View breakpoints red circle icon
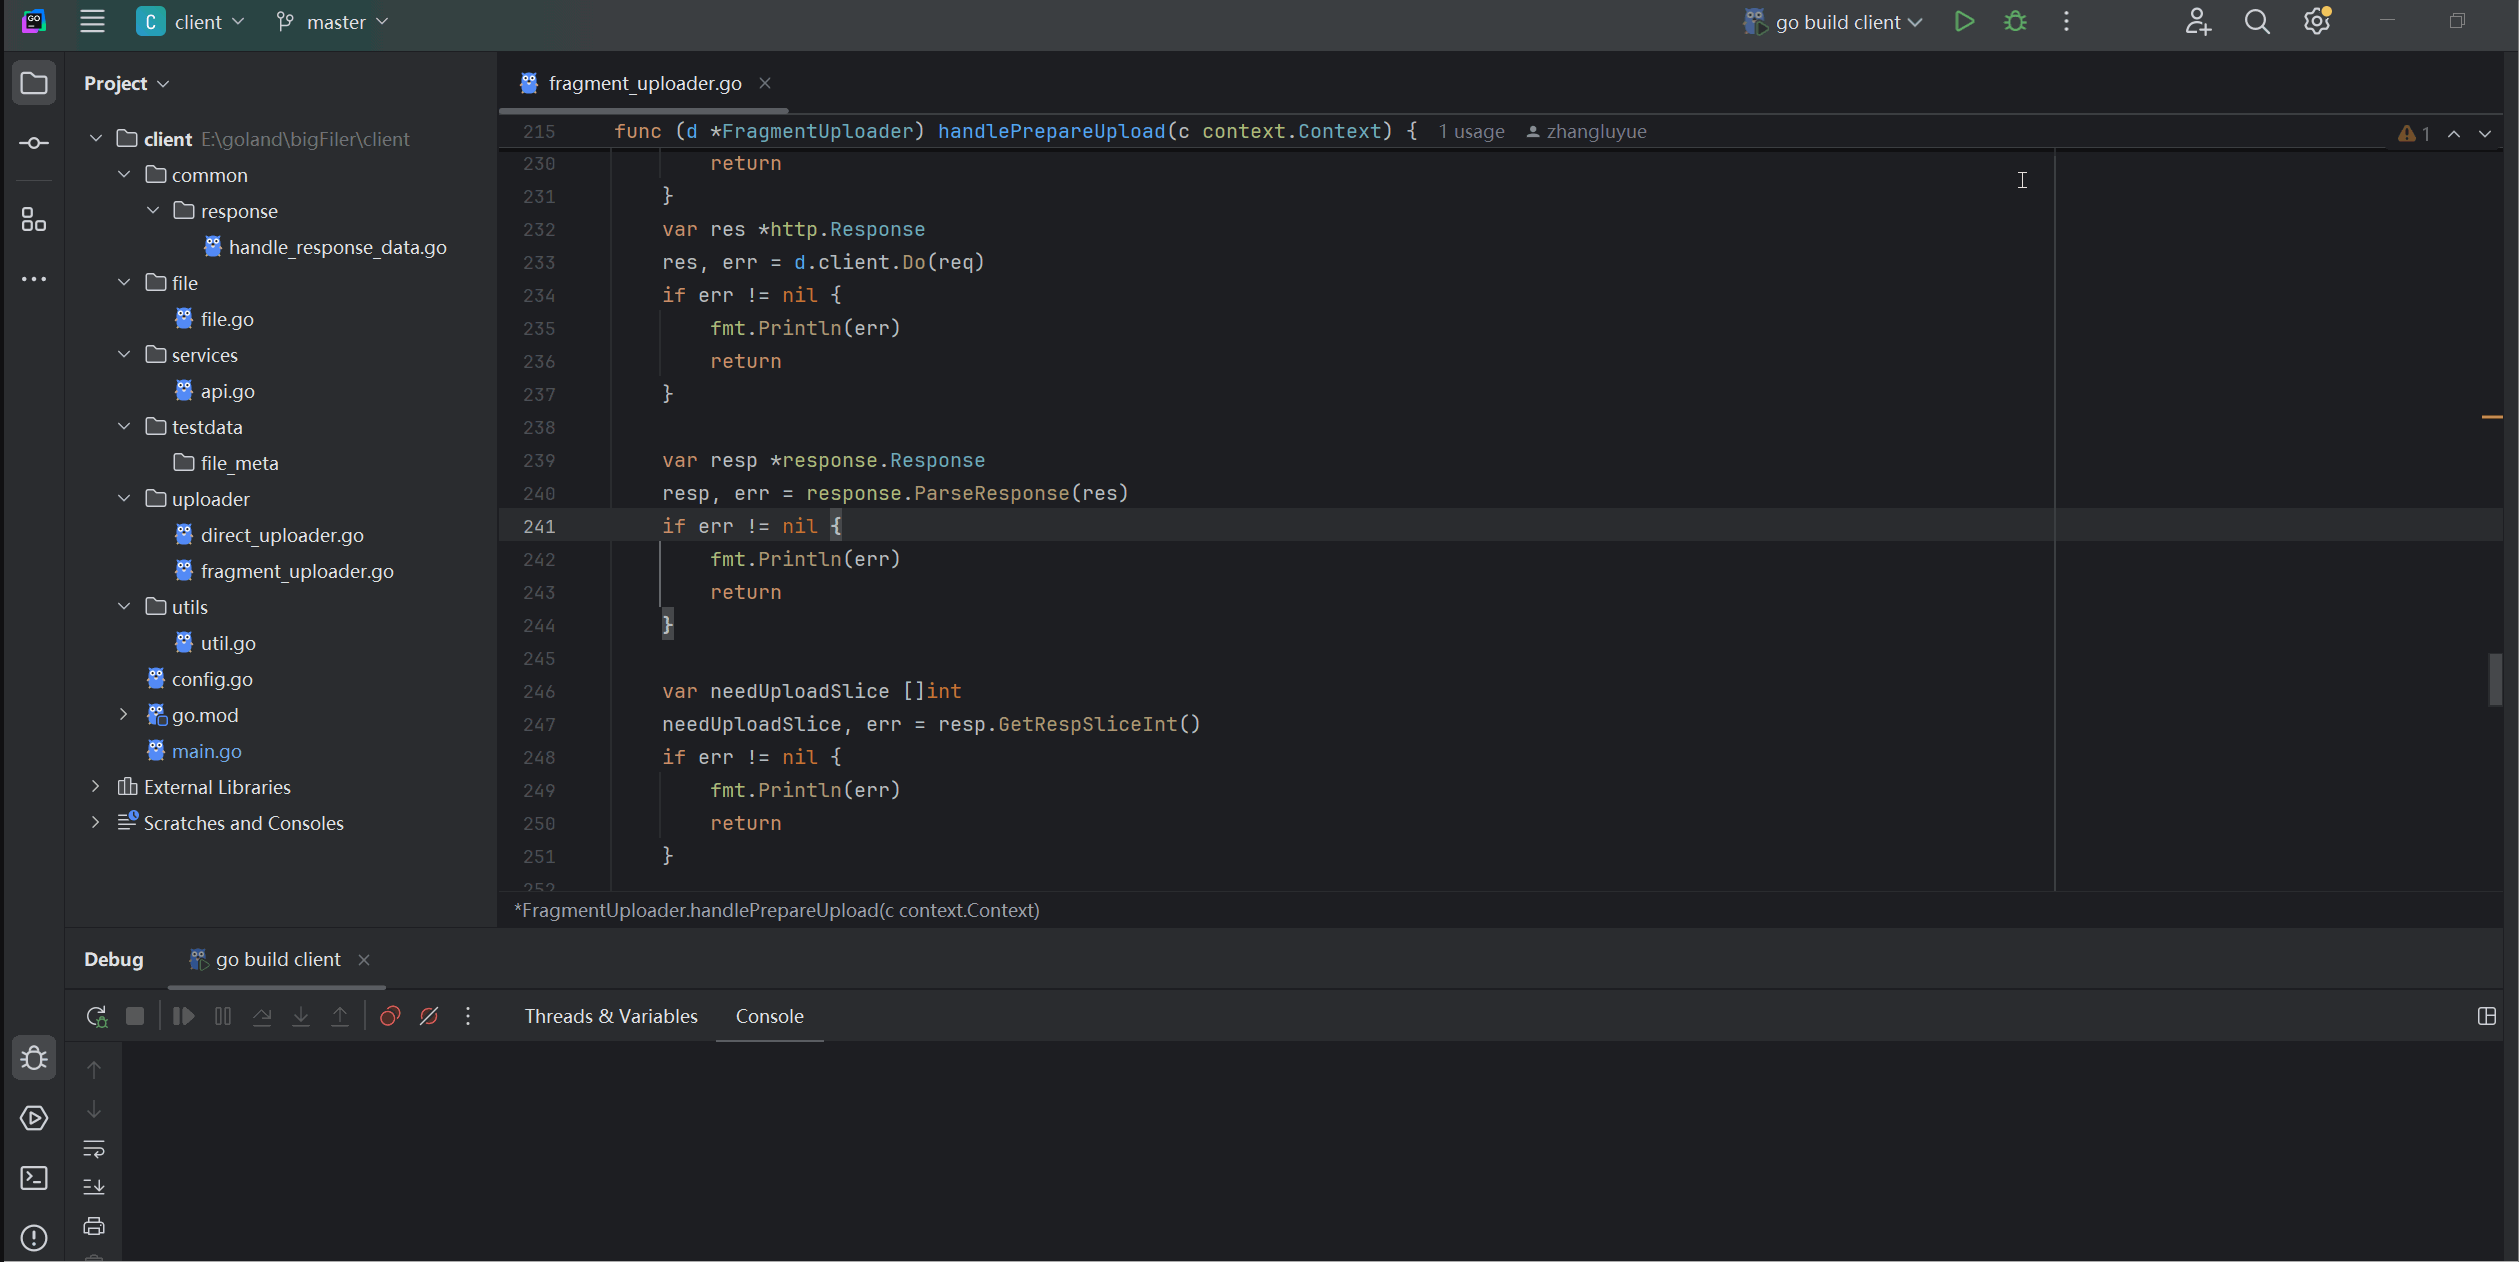Image resolution: width=2519 pixels, height=1262 pixels. (390, 1016)
